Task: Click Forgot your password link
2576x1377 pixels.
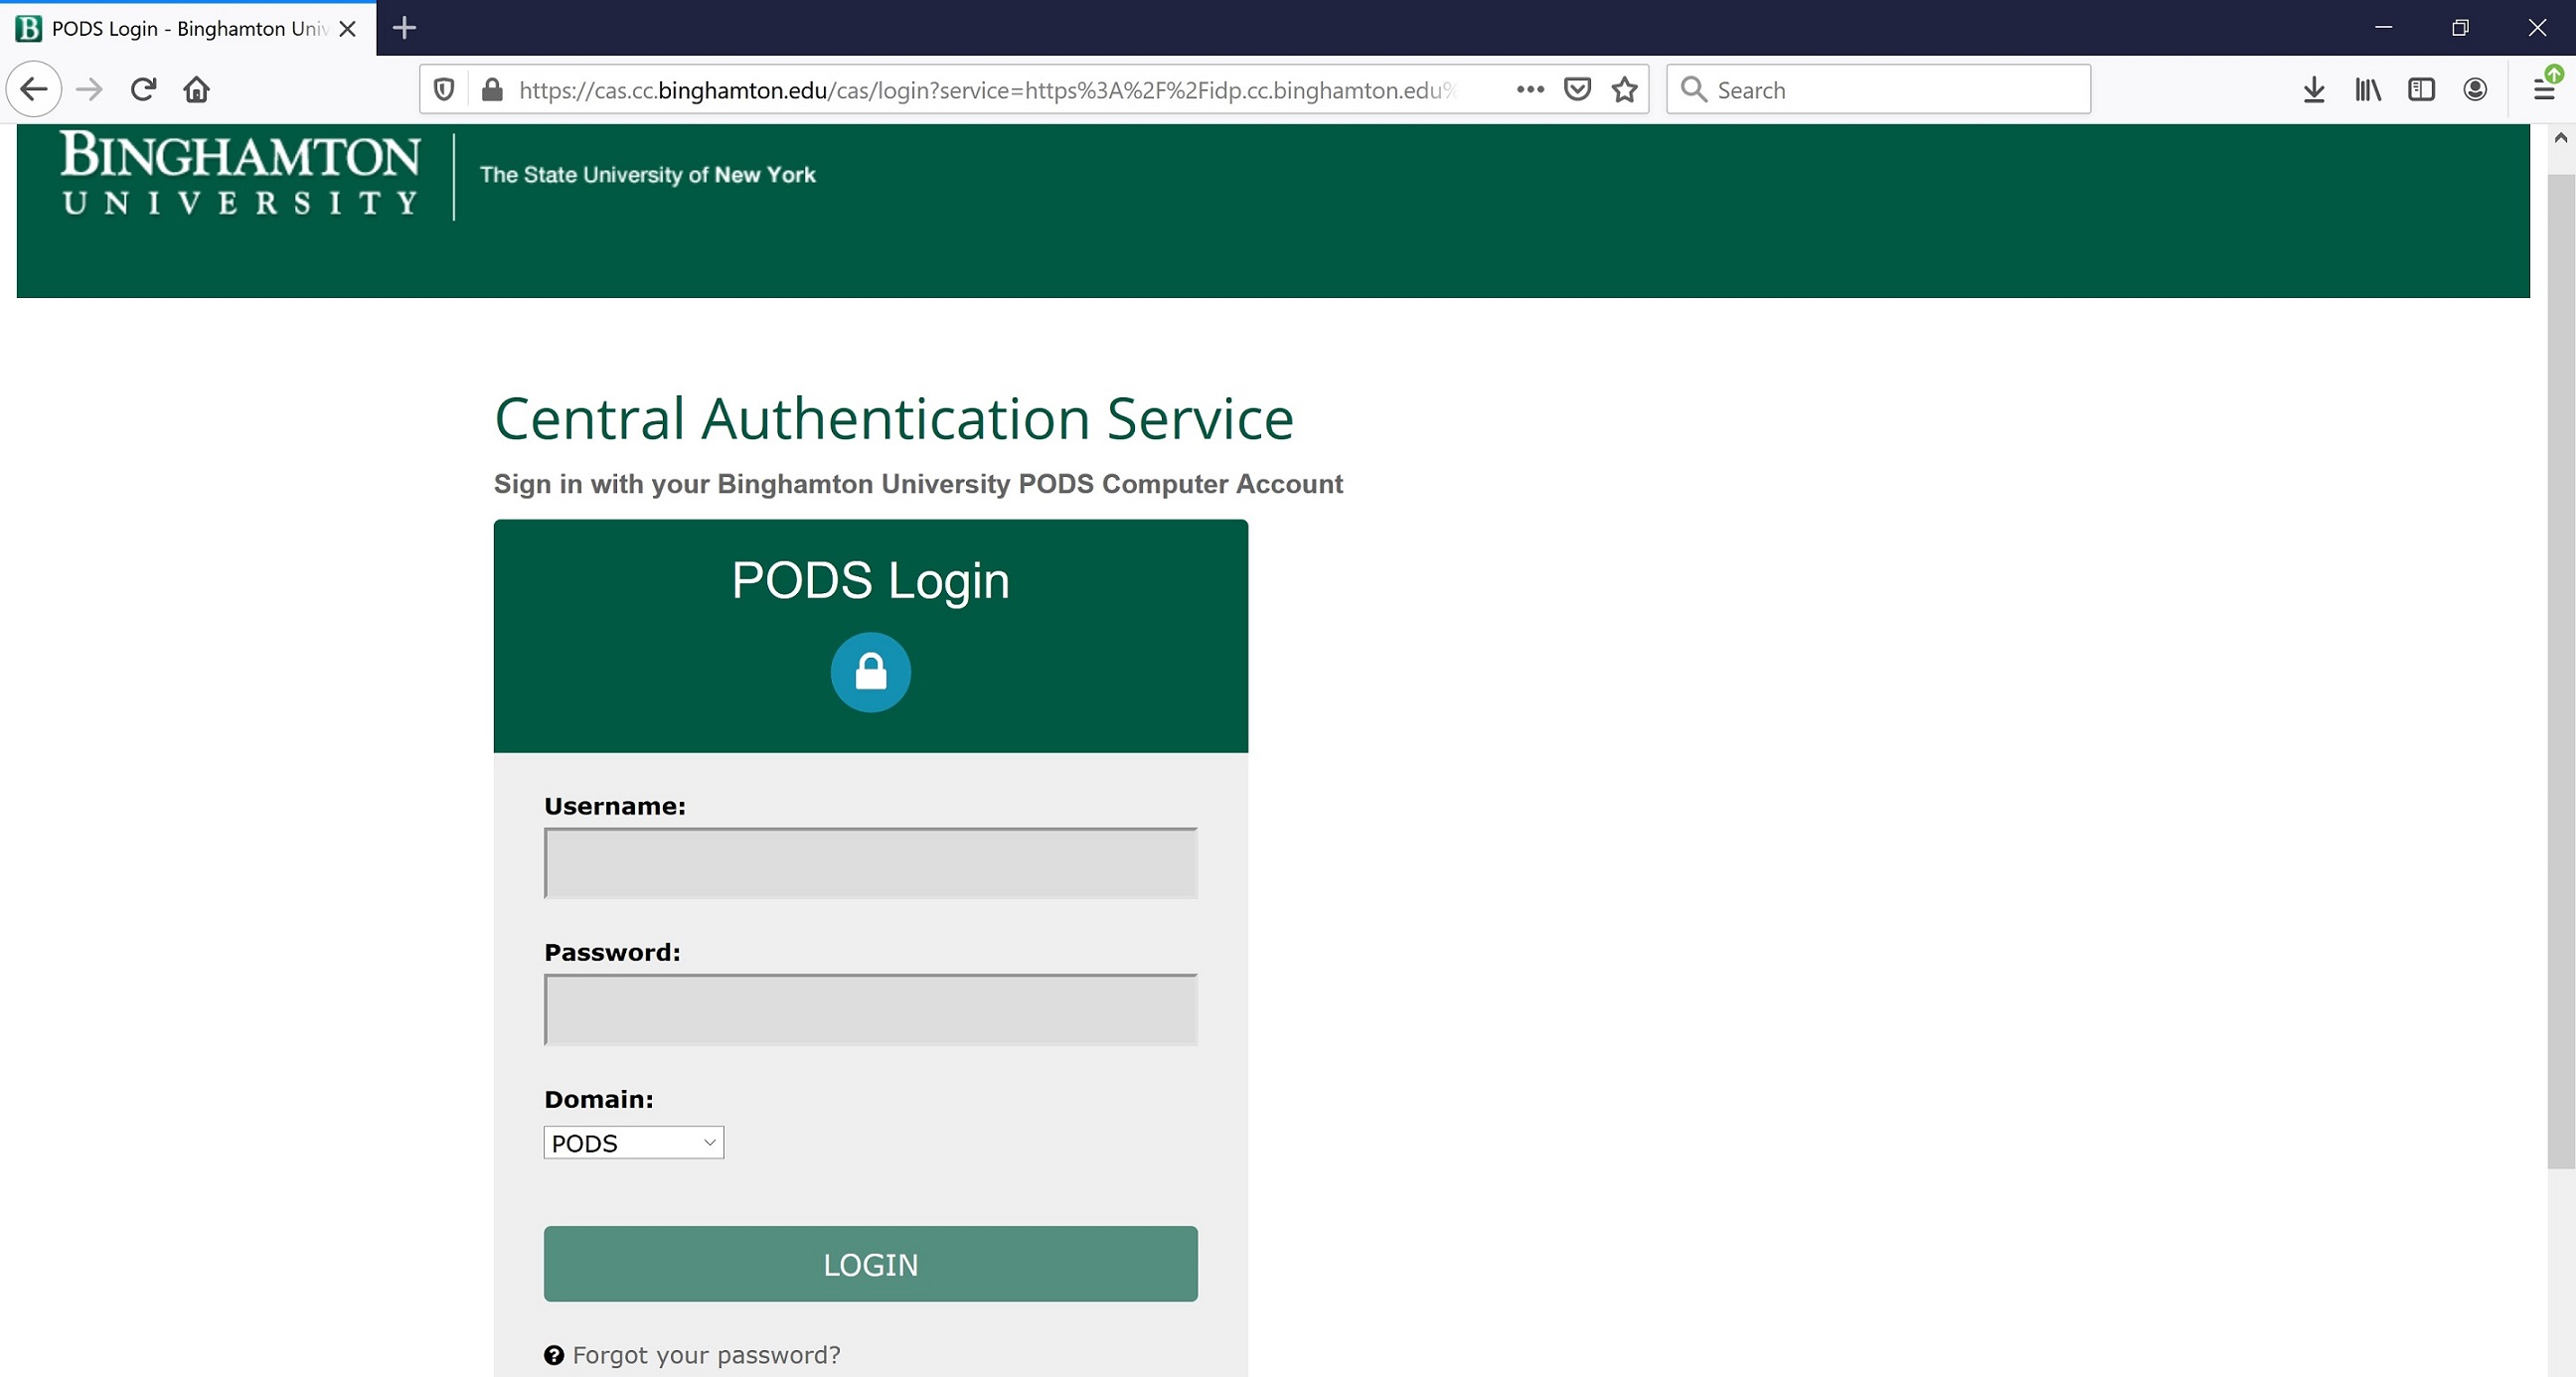Action: coord(706,1355)
